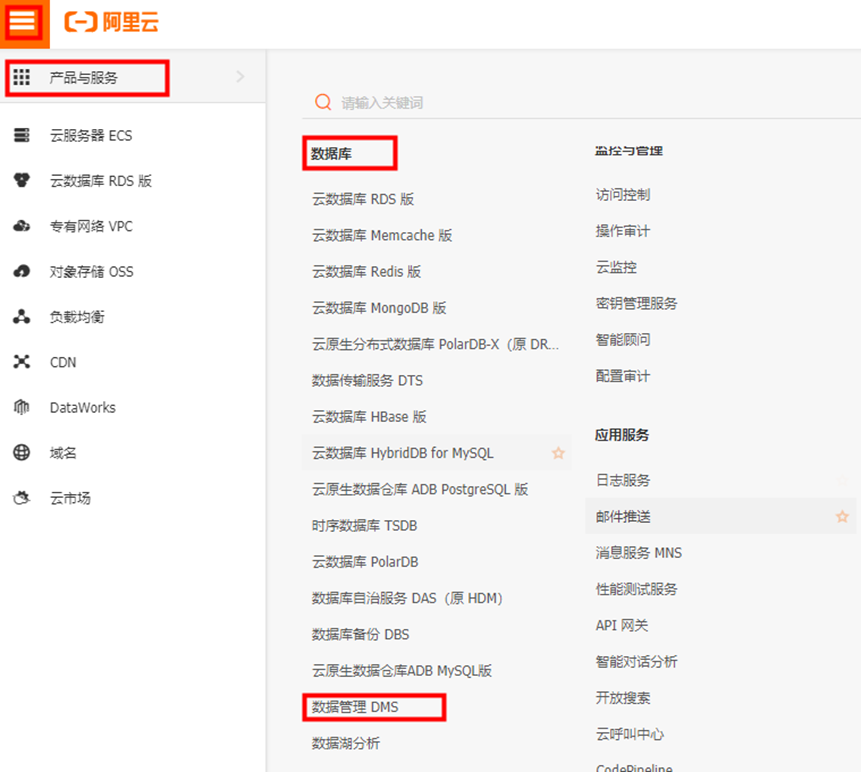Open 智能顾问 link

[x=623, y=340]
